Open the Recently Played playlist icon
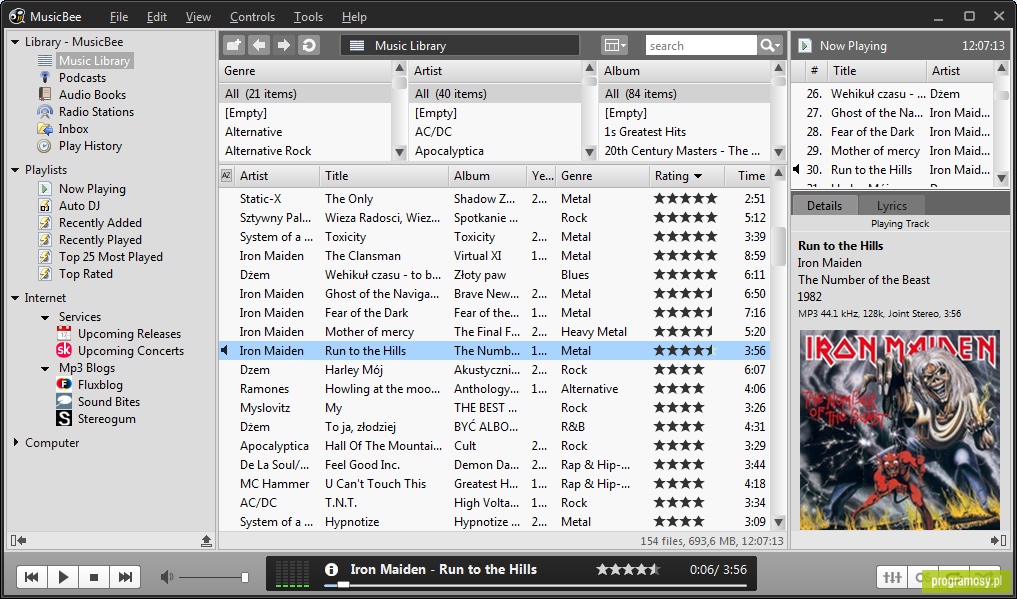Image resolution: width=1017 pixels, height=599 pixels. [45, 239]
